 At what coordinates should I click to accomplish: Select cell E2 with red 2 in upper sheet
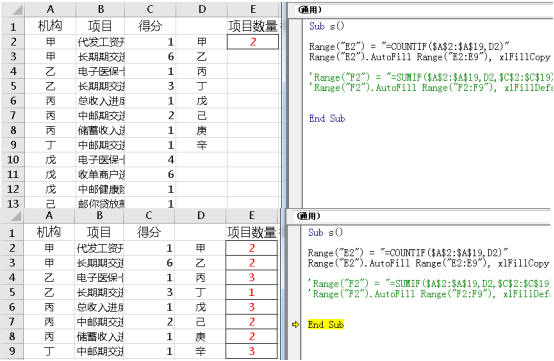coord(253,42)
